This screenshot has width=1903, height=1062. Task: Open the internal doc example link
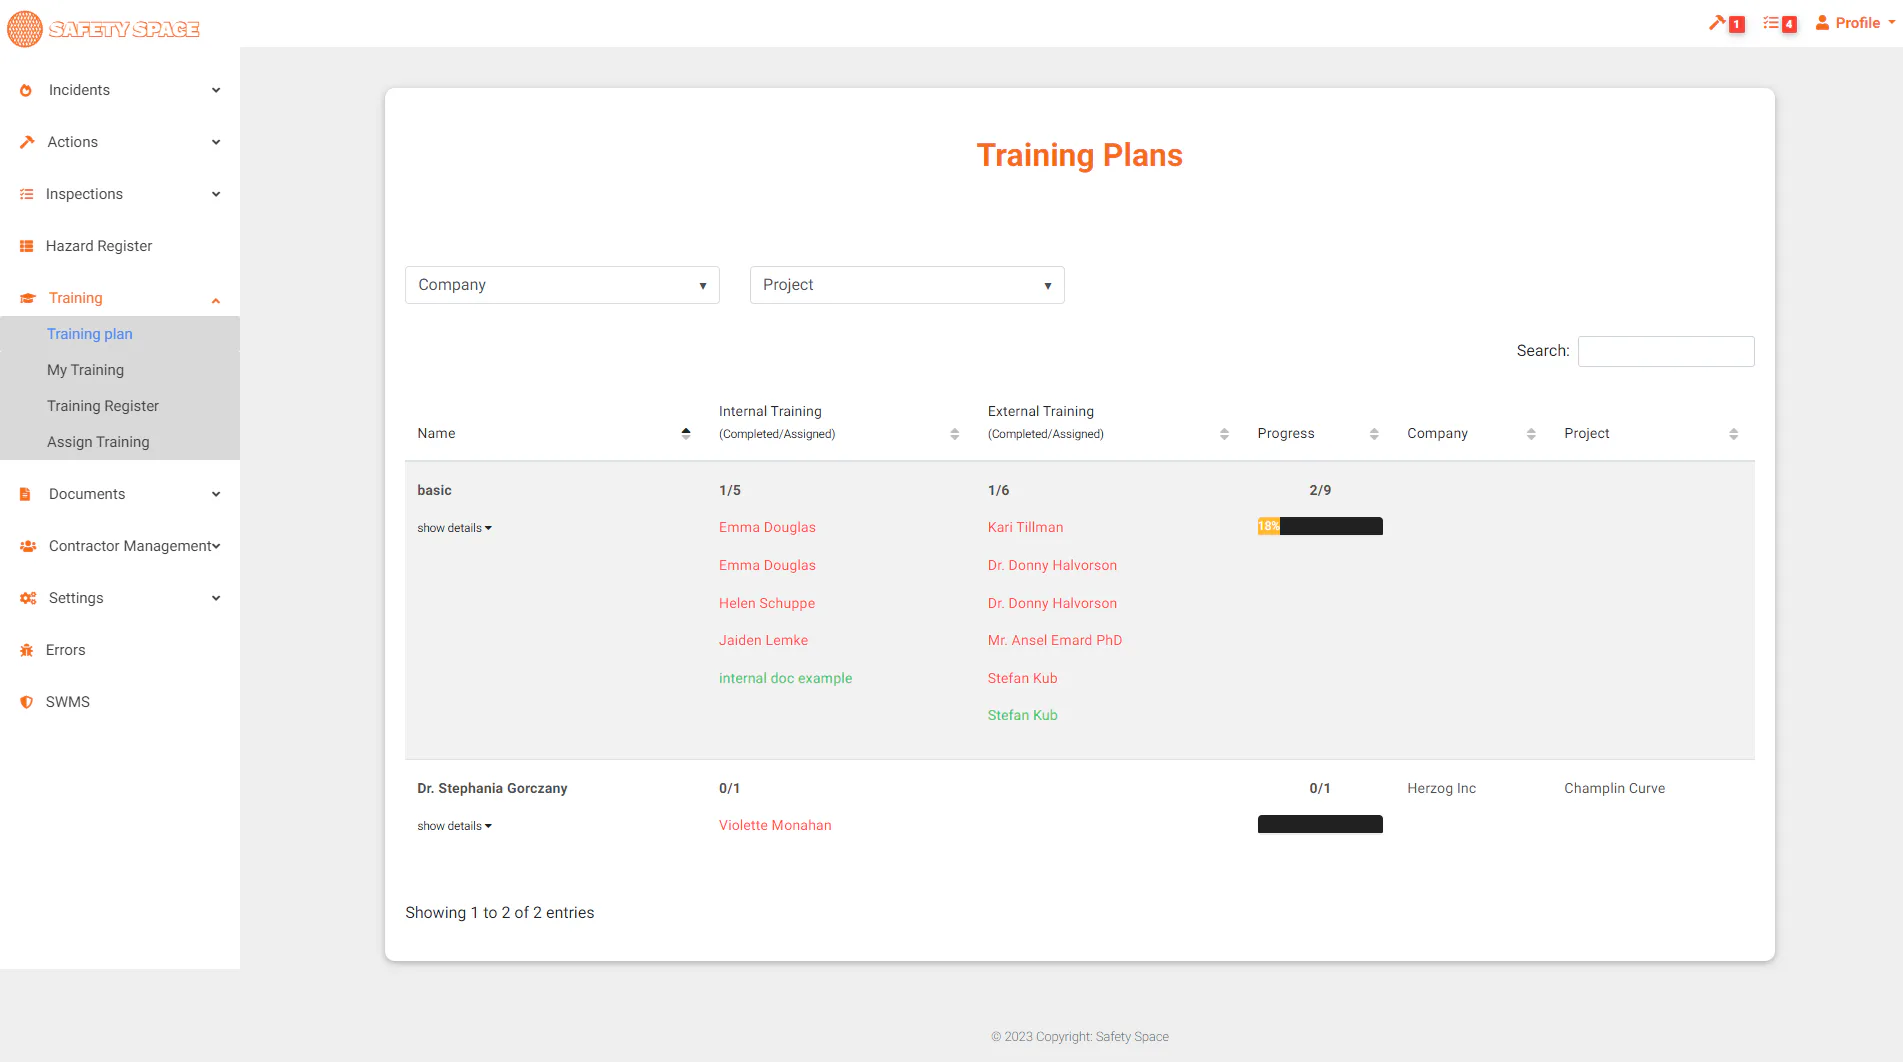coord(785,678)
